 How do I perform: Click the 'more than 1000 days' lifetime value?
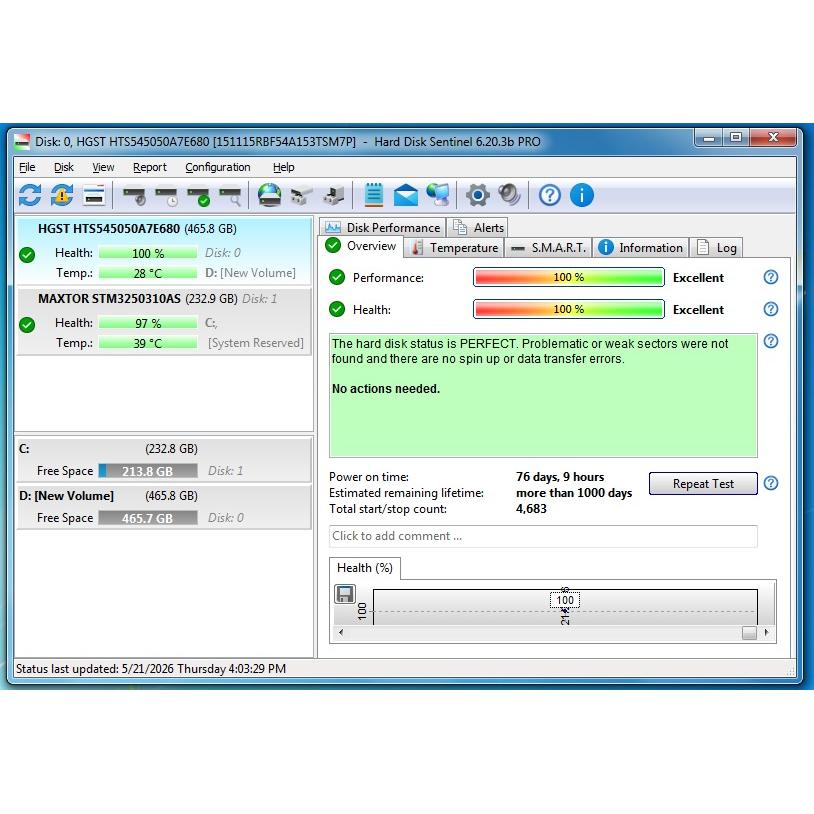[574, 493]
